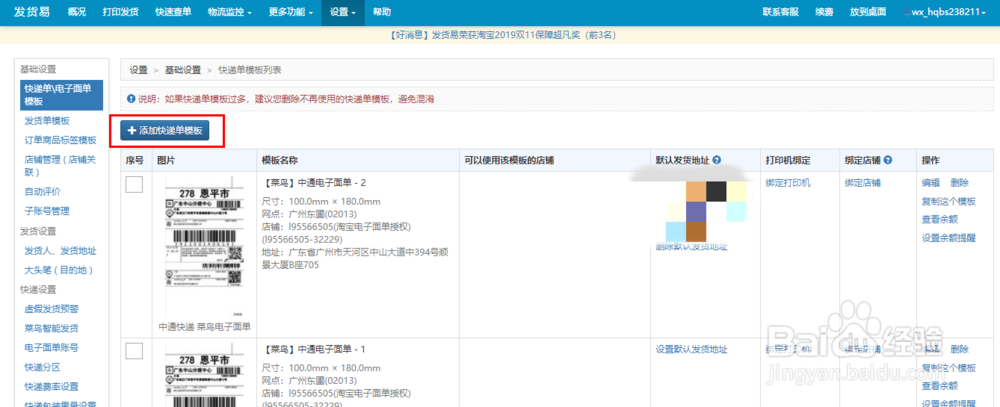The image size is (1000, 407).
Task: Click the 添加快递单模板 button
Action: pyautogui.click(x=165, y=130)
